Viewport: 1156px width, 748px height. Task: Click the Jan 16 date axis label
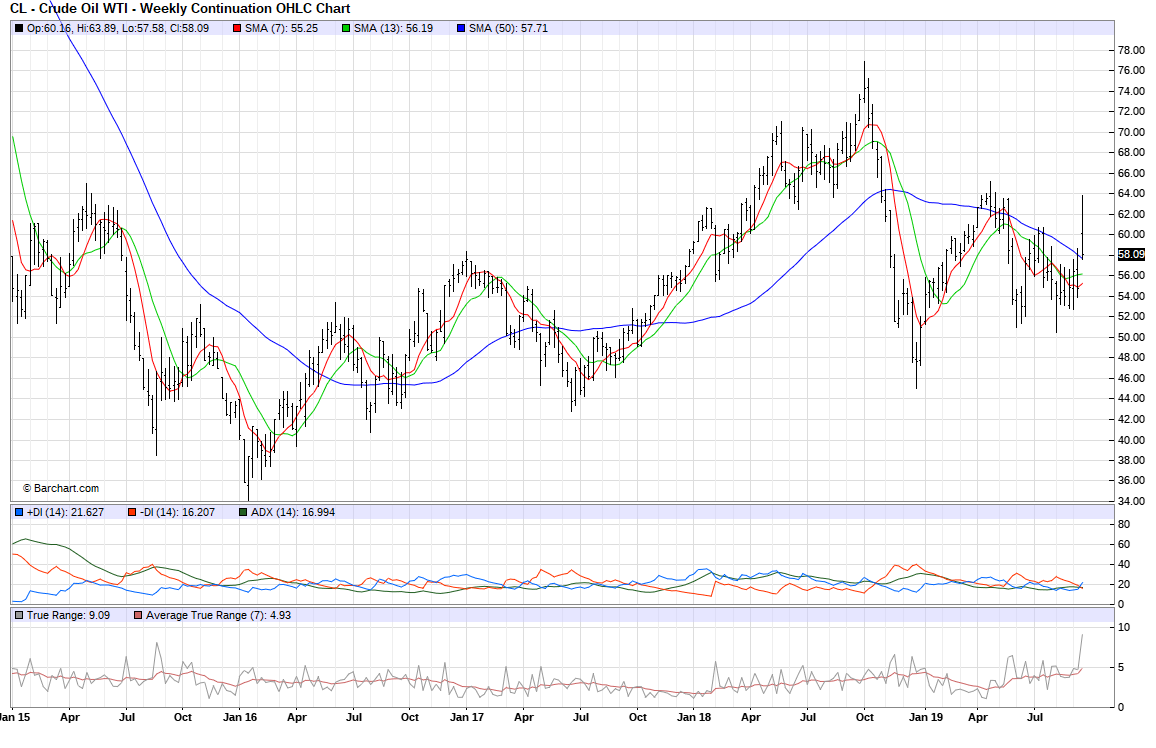pyautogui.click(x=240, y=717)
